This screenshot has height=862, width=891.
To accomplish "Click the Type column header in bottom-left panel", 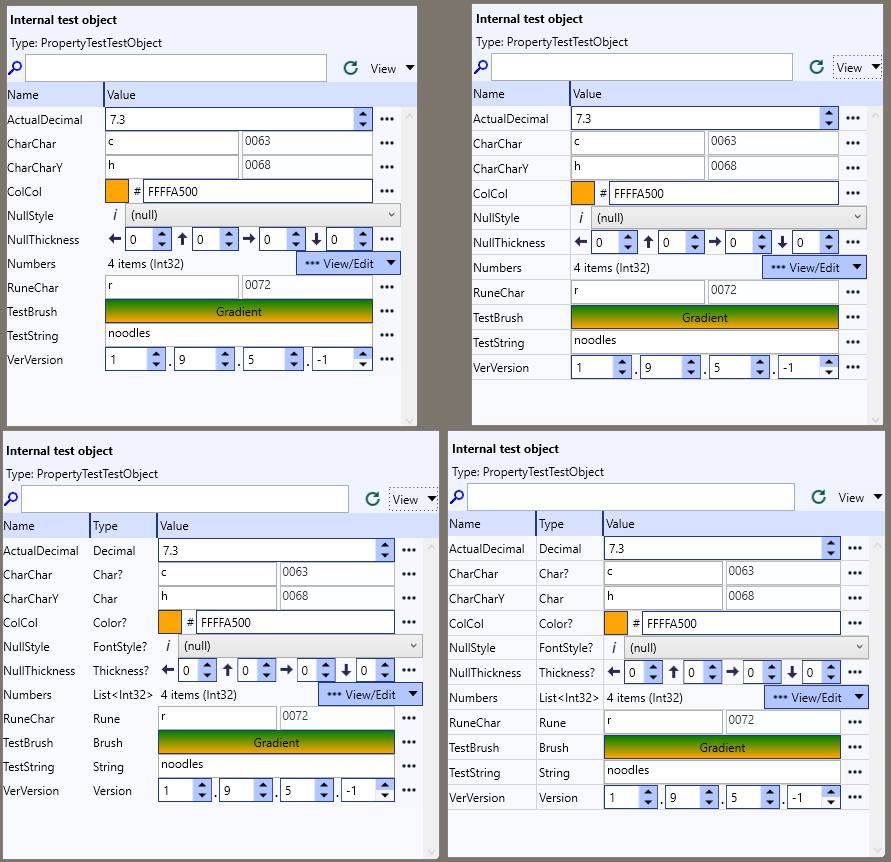I will point(123,526).
